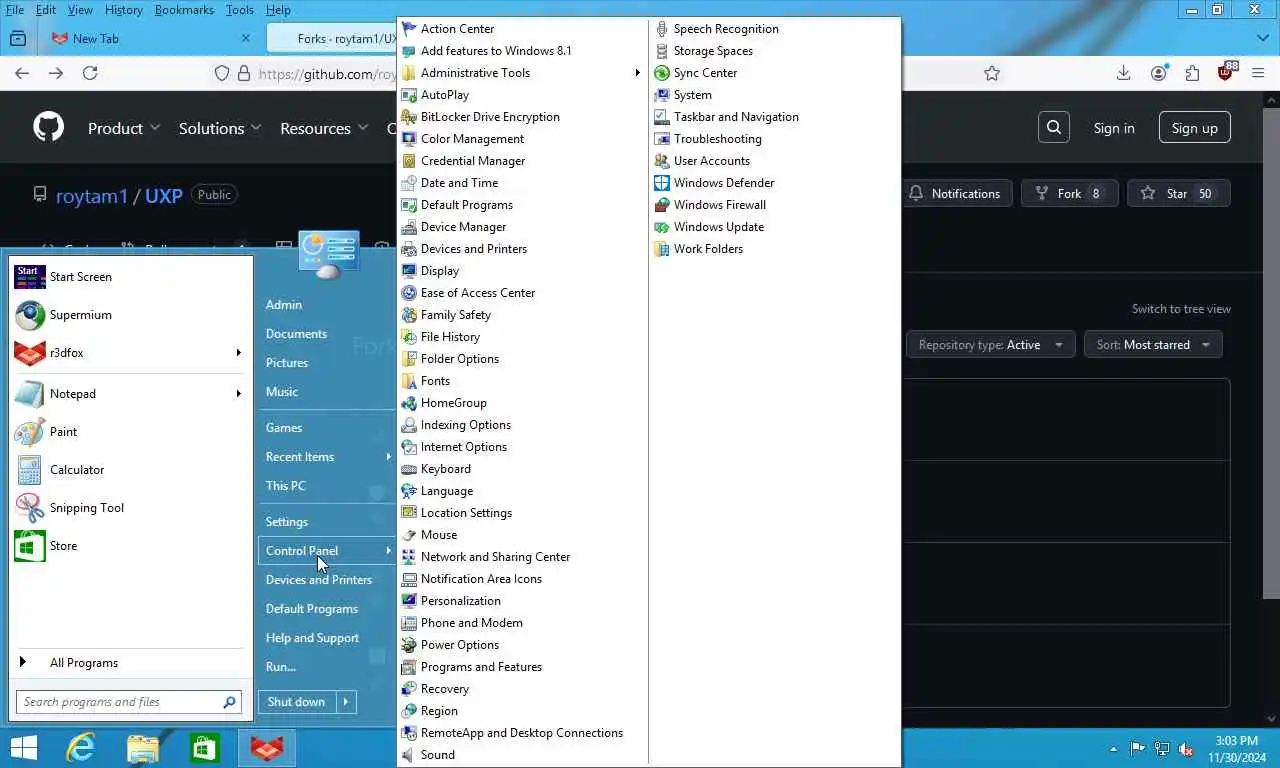This screenshot has height=768, width=1280.
Task: Open Firefox Tools menu
Action: coord(240,10)
